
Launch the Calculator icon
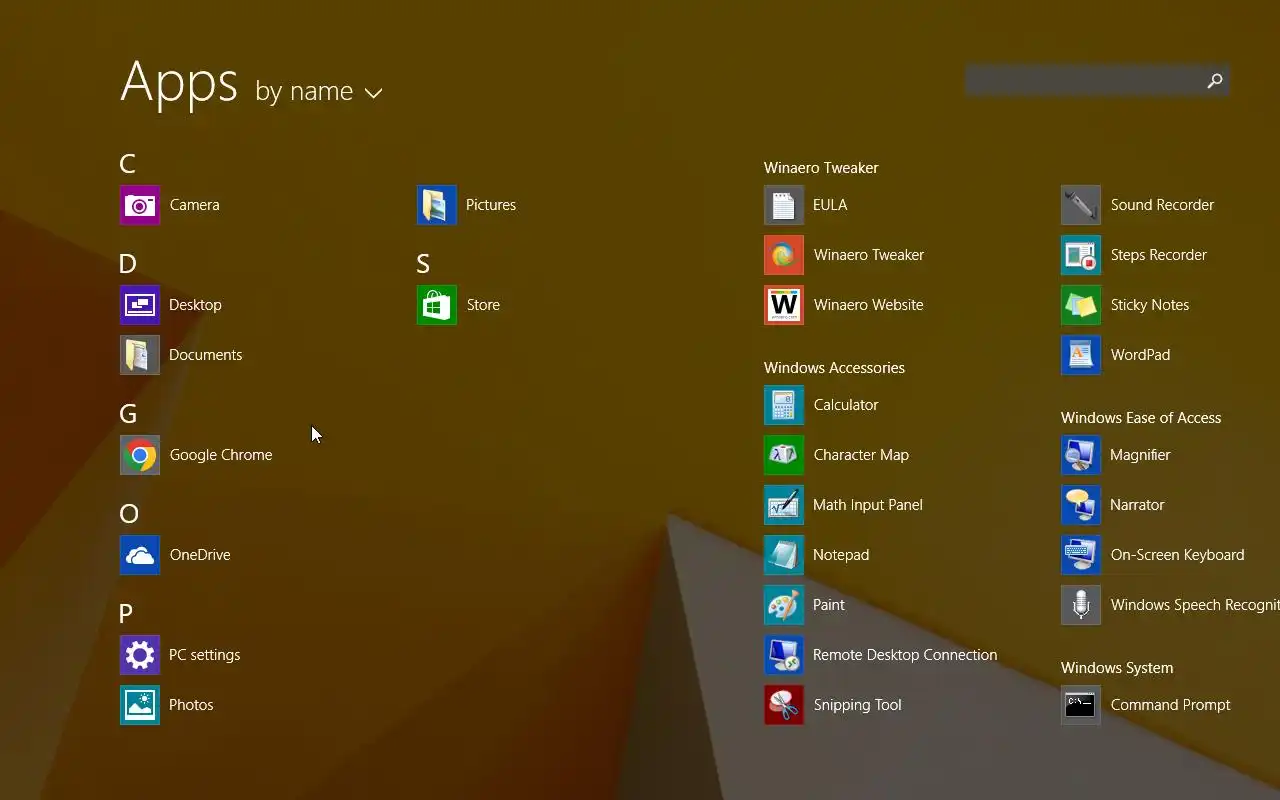[x=784, y=405]
